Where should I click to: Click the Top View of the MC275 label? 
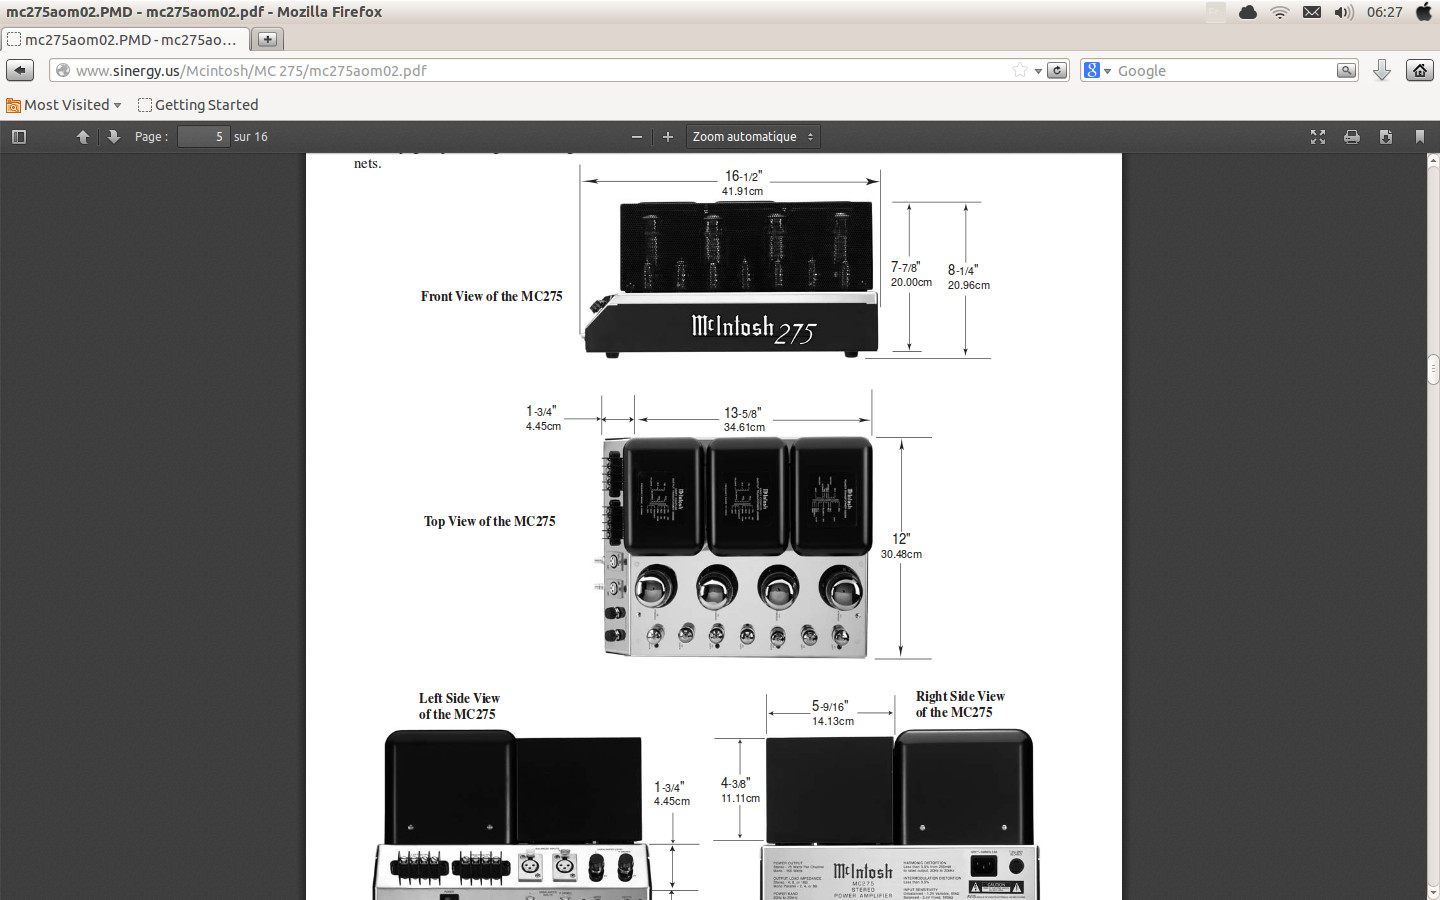[490, 521]
